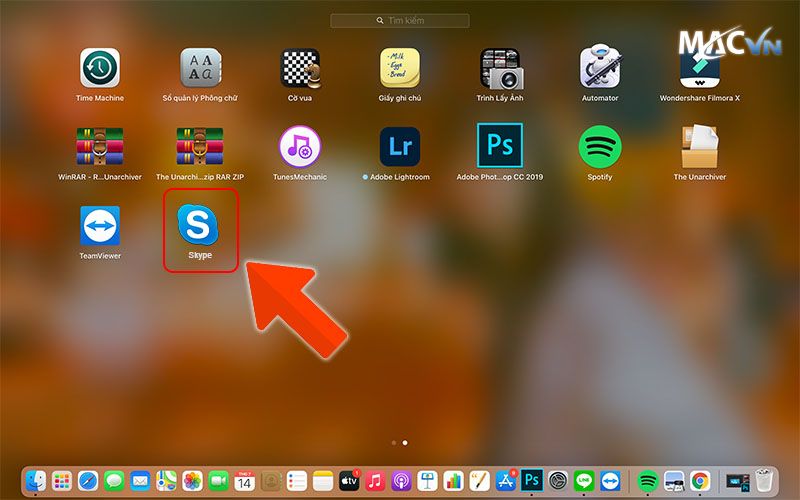This screenshot has height=500, width=800.
Task: Launch Time Machine app
Action: 100,68
